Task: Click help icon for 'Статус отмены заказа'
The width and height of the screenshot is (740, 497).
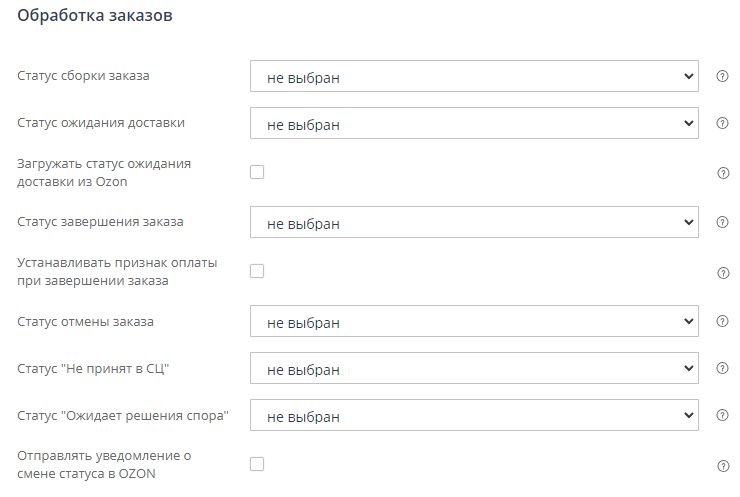Action: click(x=722, y=322)
